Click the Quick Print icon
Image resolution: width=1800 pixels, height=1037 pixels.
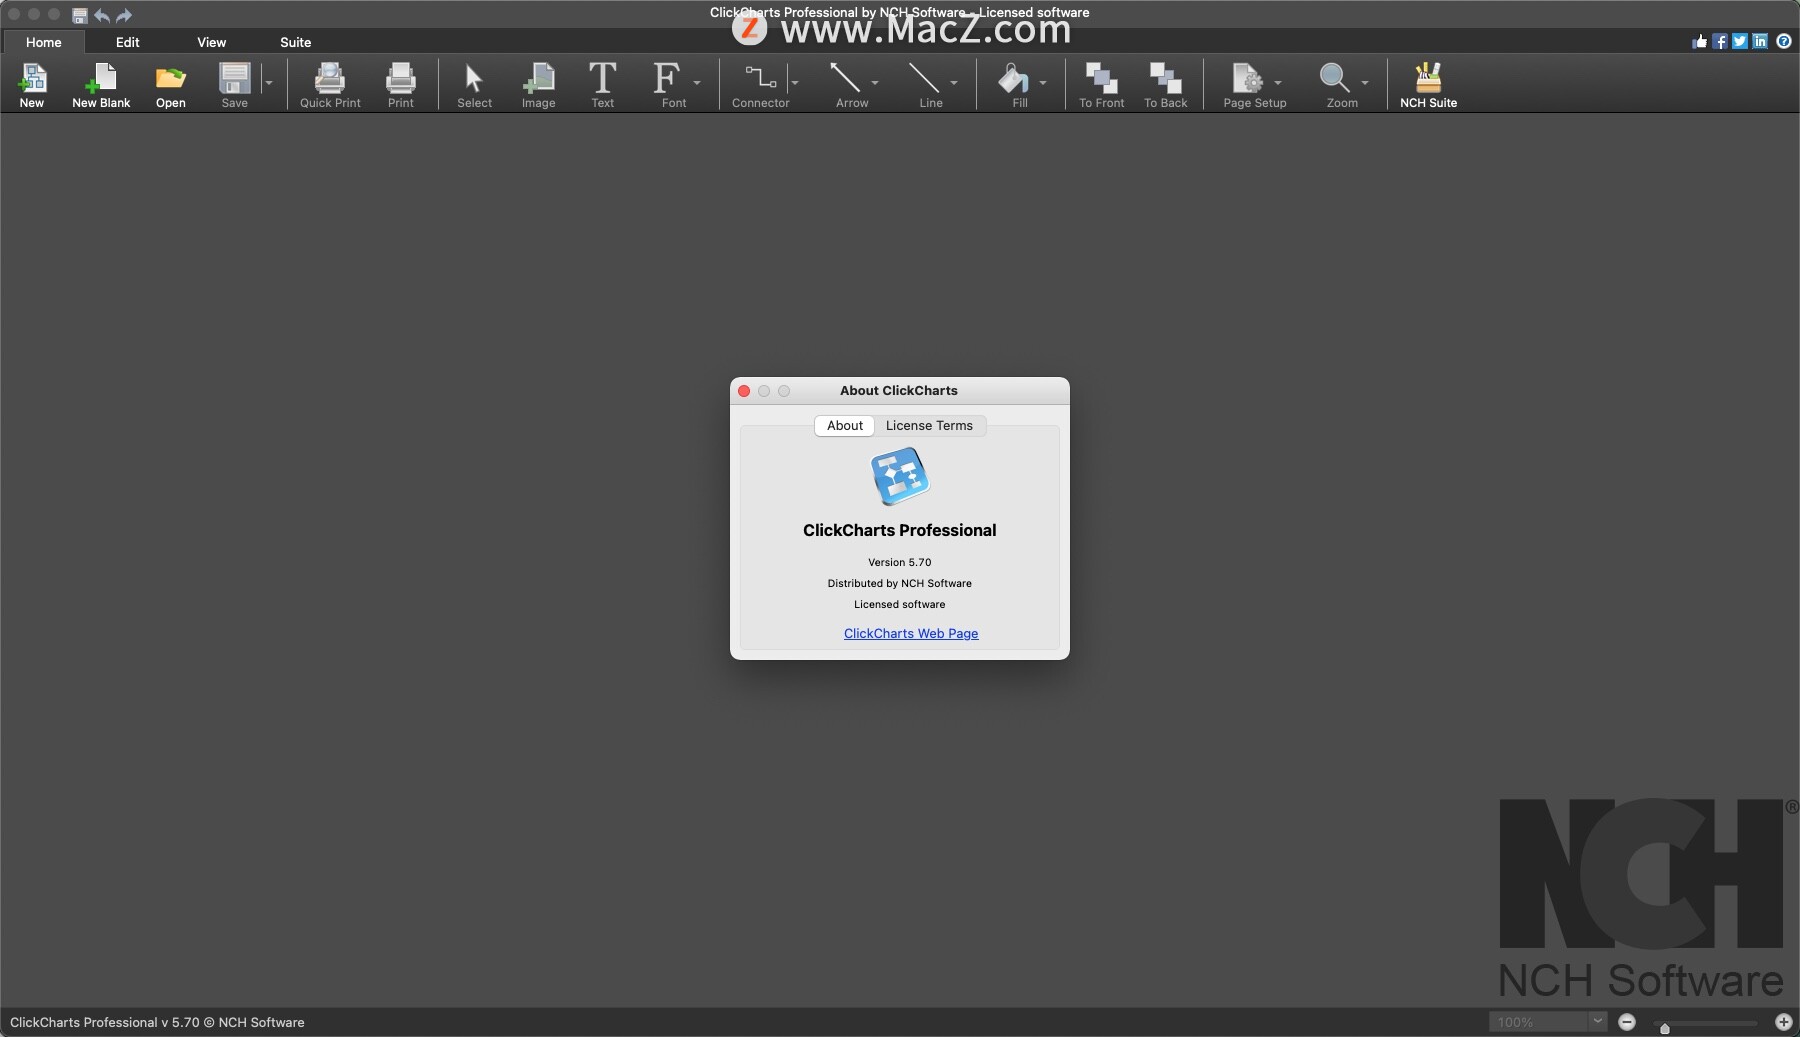[x=330, y=84]
